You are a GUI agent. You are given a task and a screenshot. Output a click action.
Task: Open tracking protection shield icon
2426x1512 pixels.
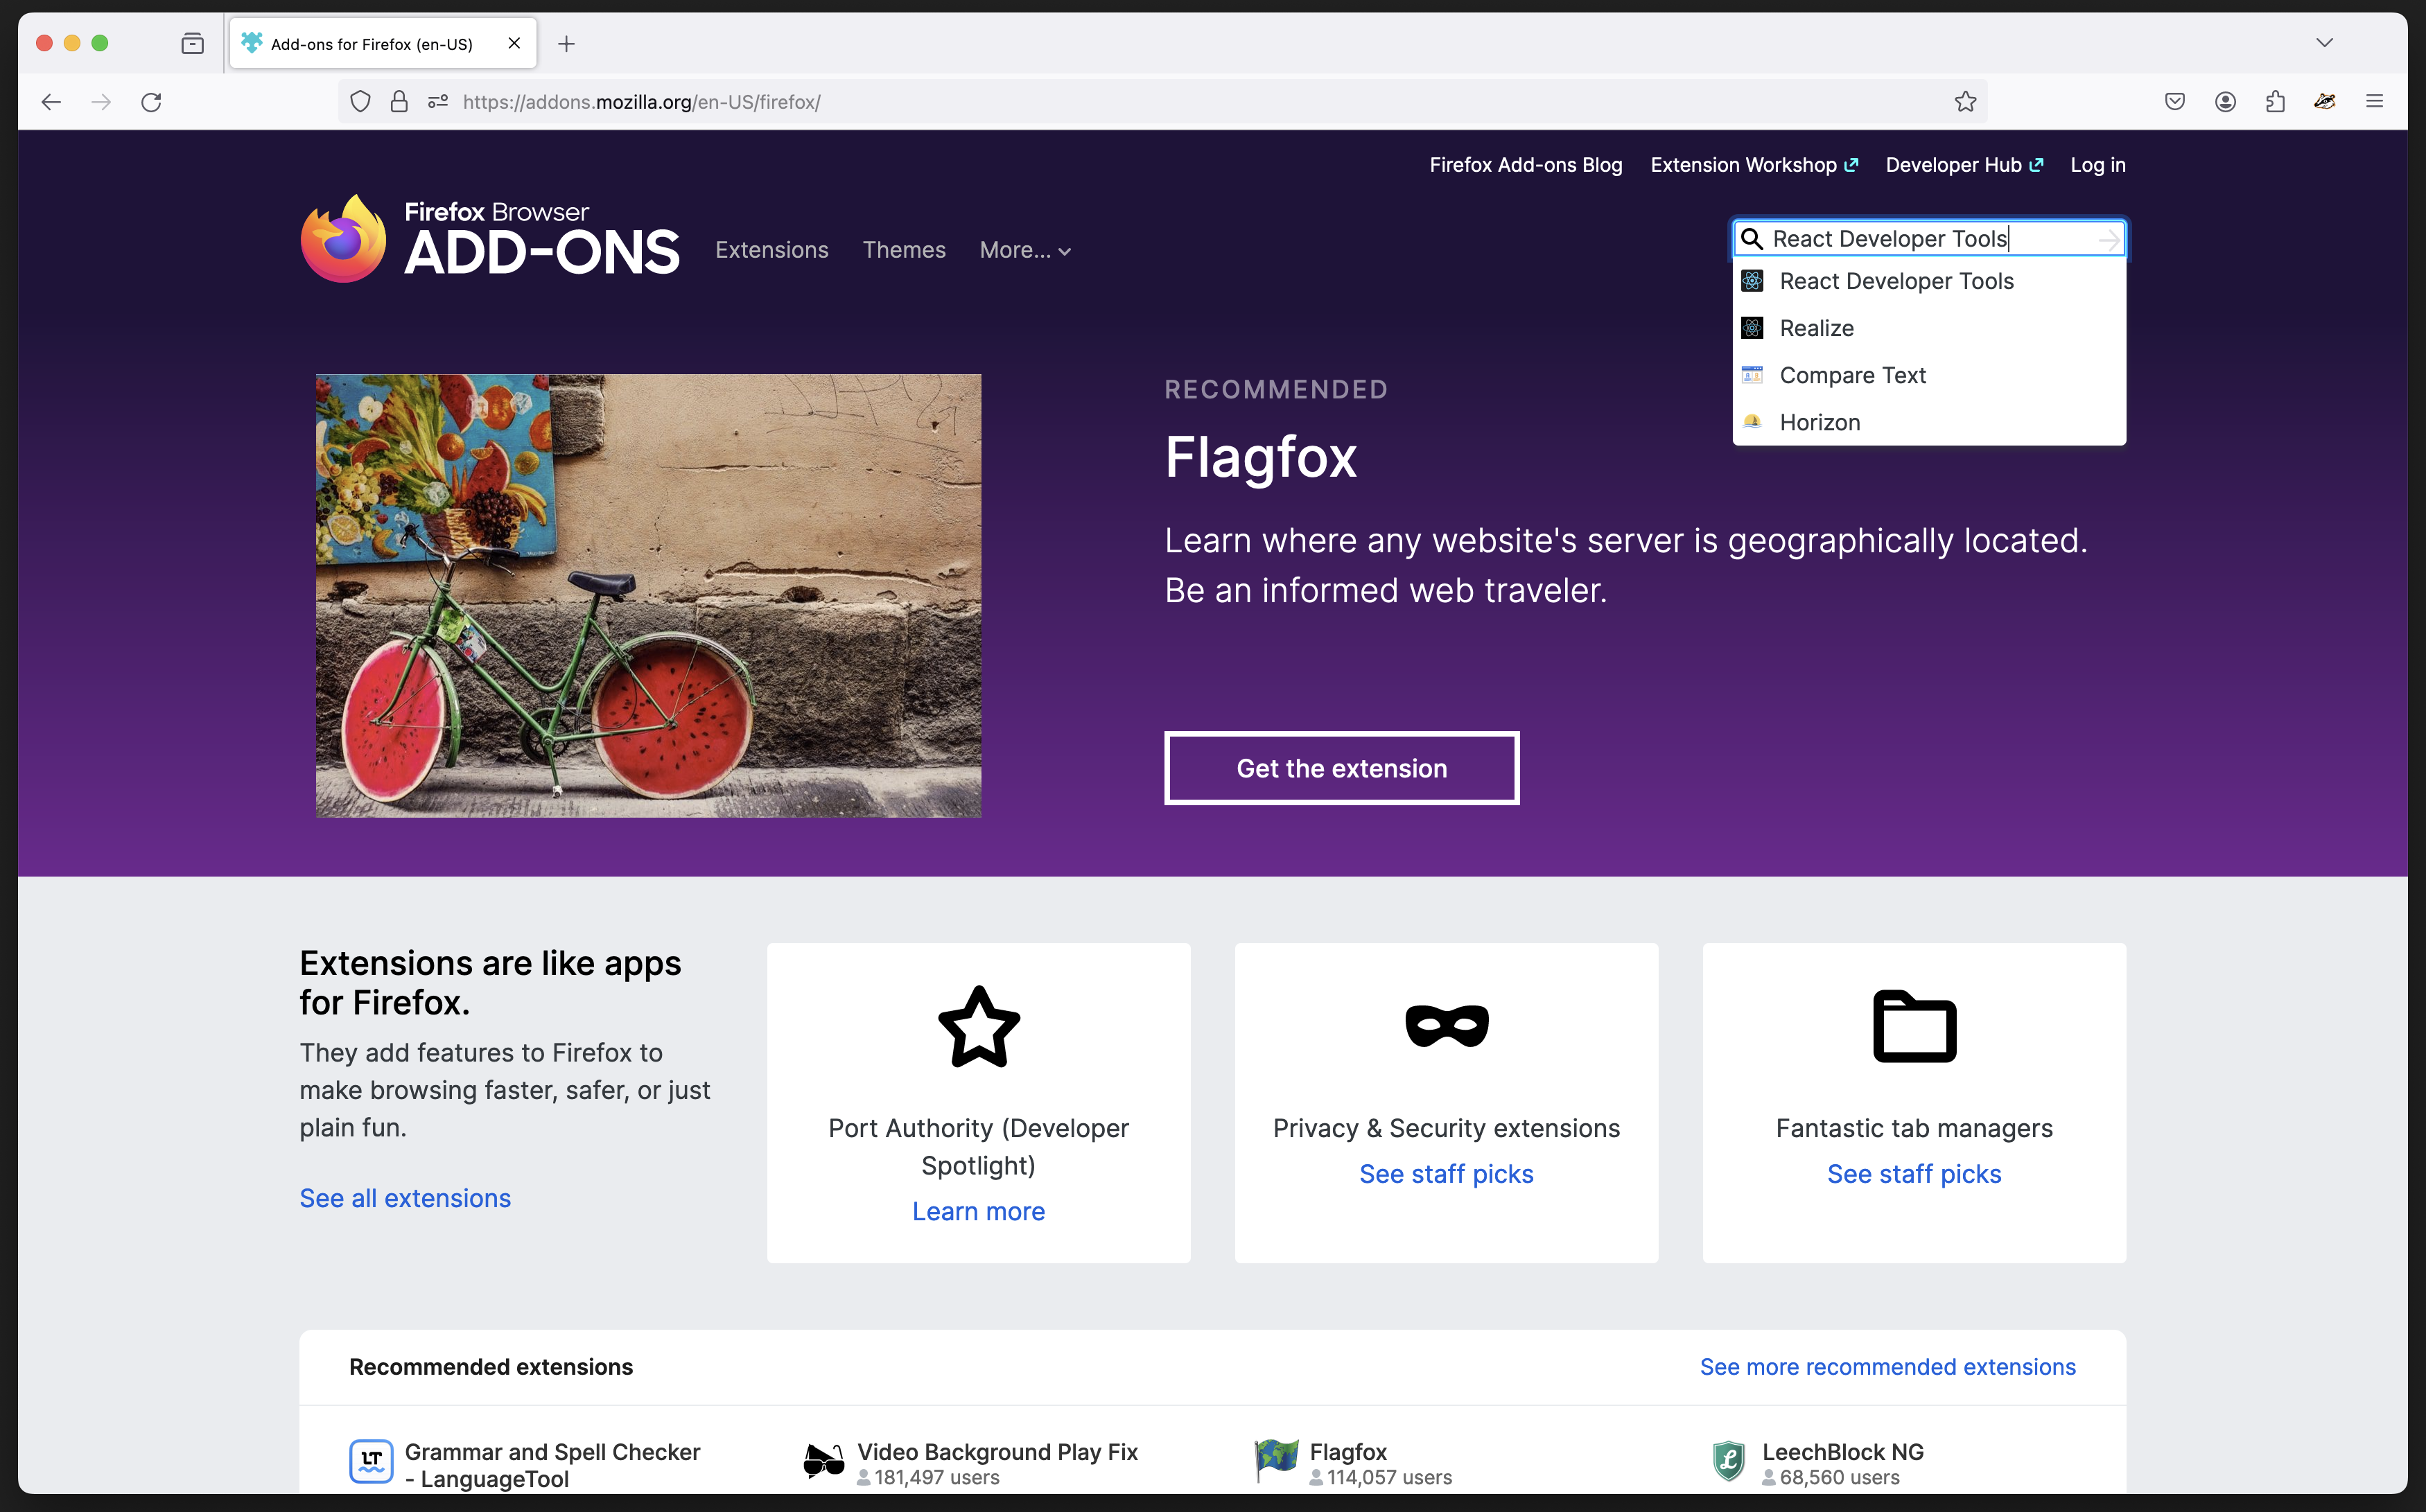click(x=361, y=102)
